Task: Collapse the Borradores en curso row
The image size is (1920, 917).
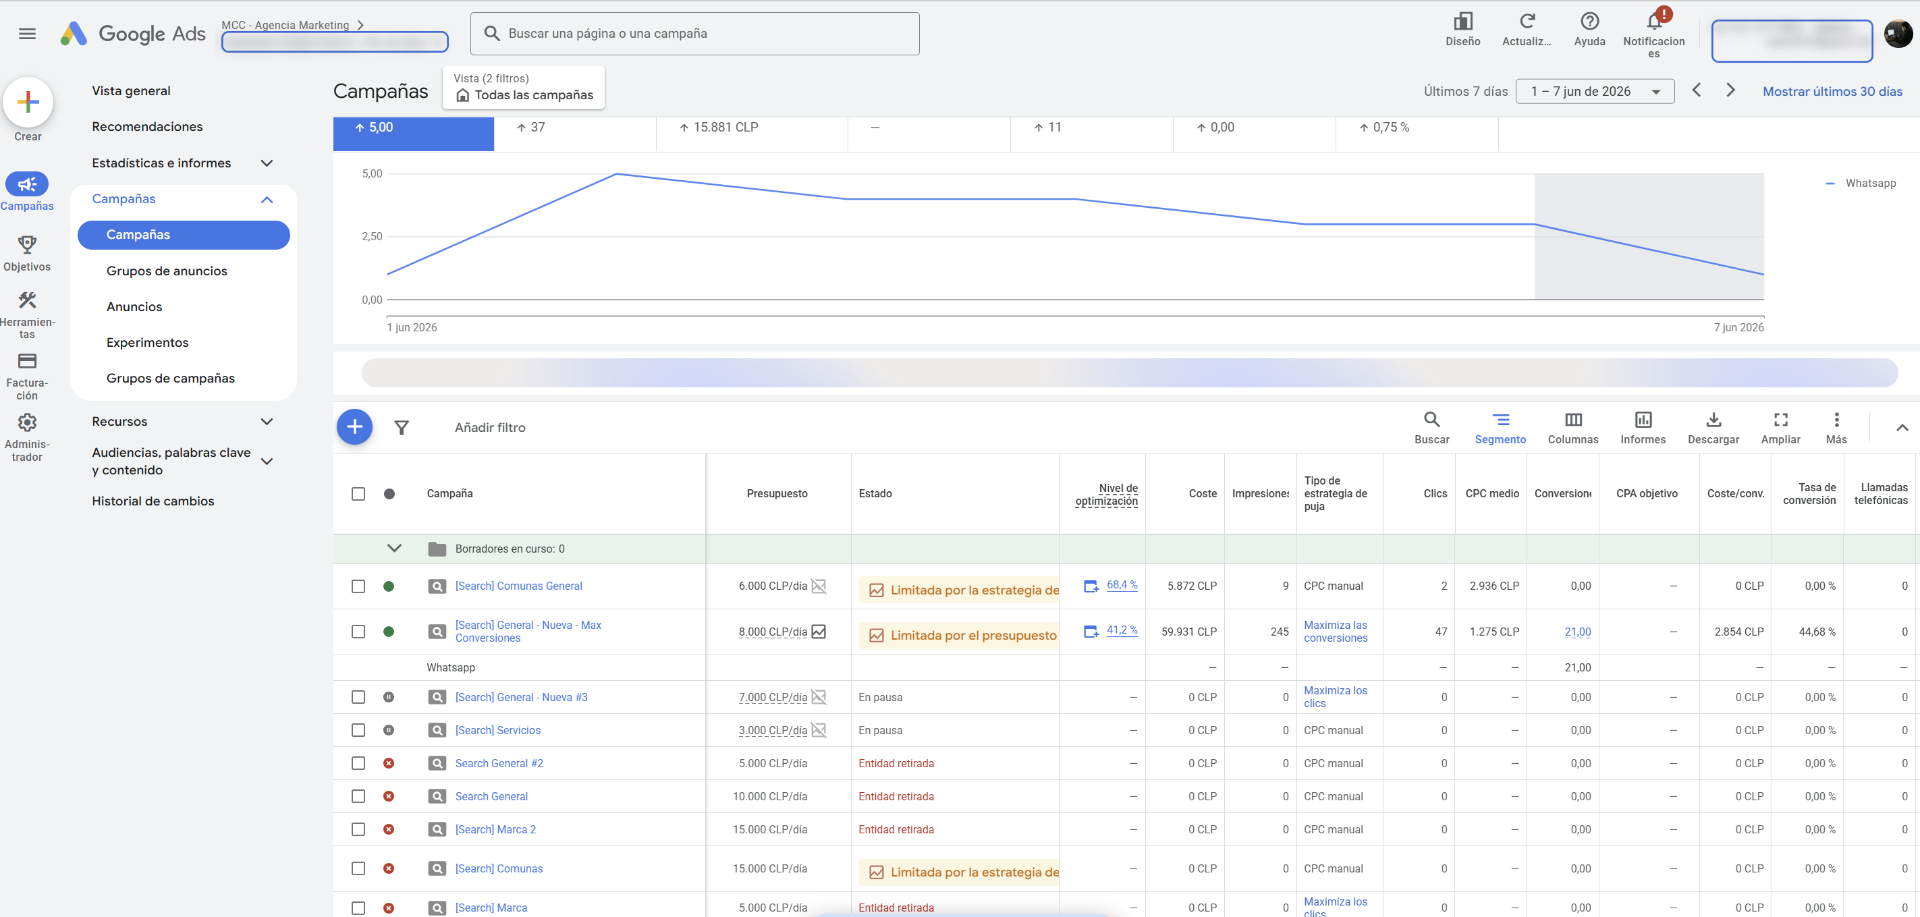Action: [394, 548]
